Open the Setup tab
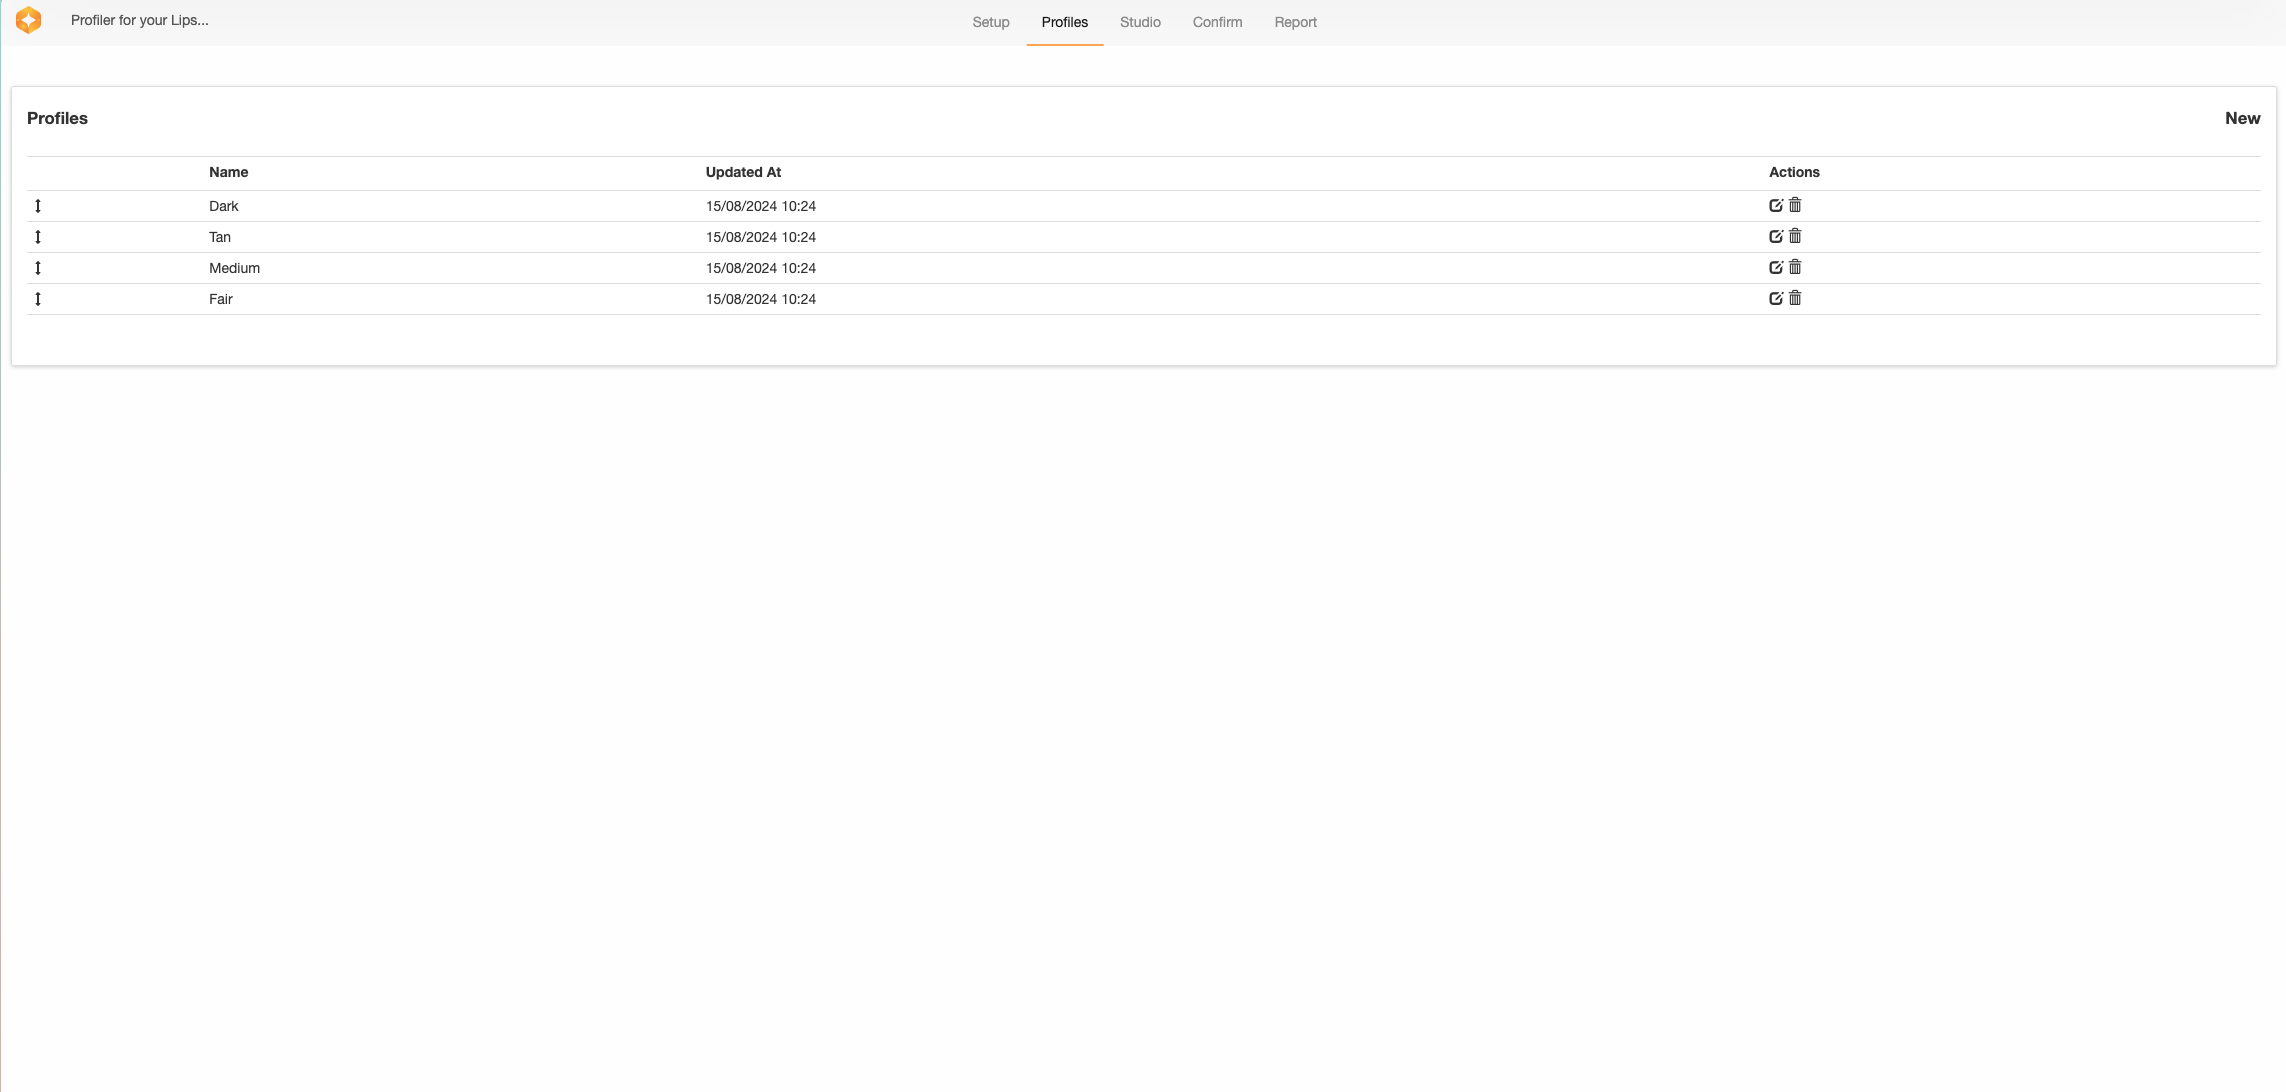Image resolution: width=2286 pixels, height=1092 pixels. pyautogui.click(x=990, y=22)
